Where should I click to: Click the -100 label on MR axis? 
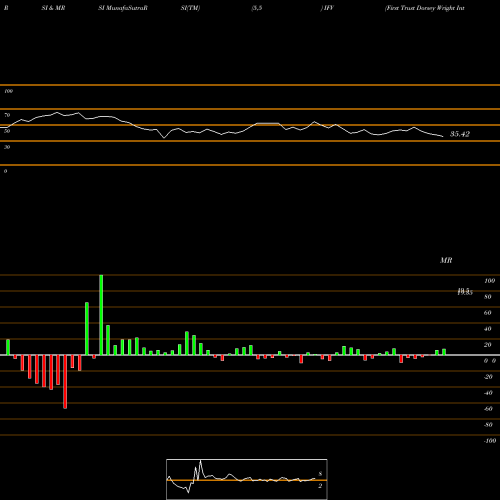[490, 441]
